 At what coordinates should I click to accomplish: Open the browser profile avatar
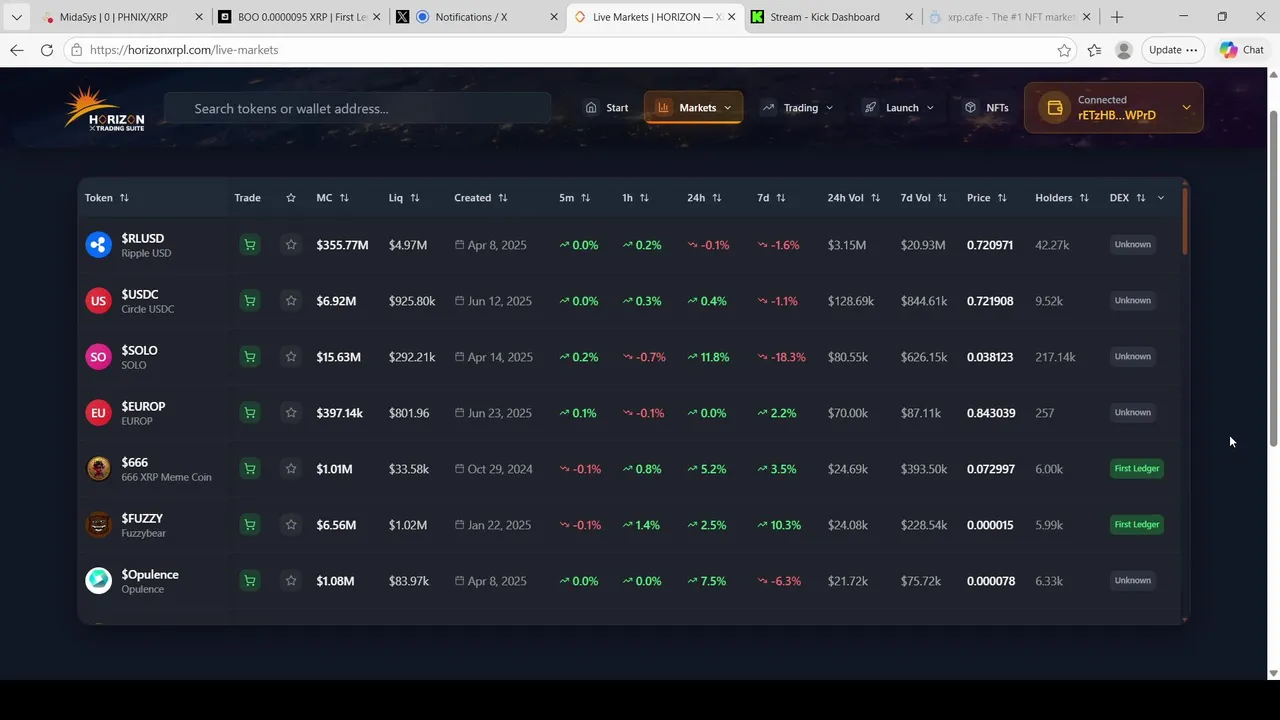pyautogui.click(x=1124, y=50)
